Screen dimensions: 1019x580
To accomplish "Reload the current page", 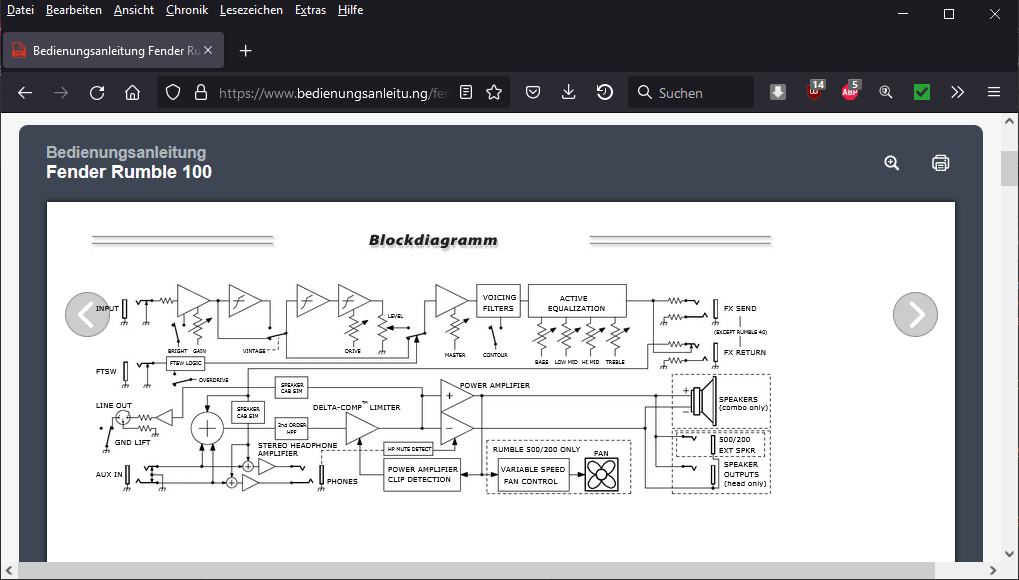I will [x=97, y=93].
